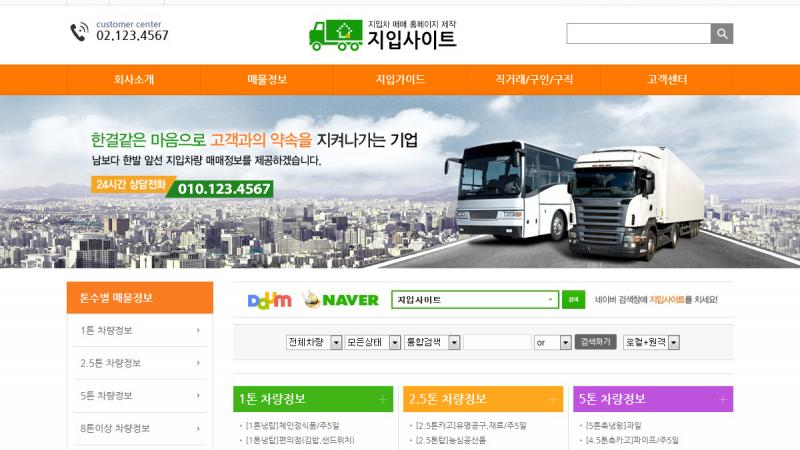Open the 회사소개 menu

click(134, 80)
